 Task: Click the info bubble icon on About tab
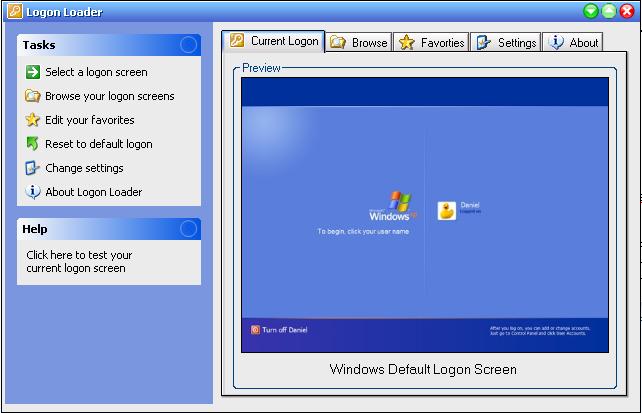pos(556,42)
